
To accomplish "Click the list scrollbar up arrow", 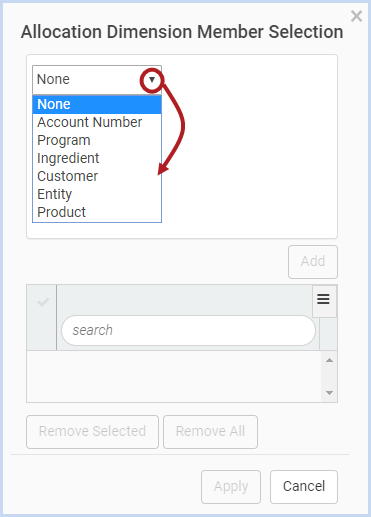I will pyautogui.click(x=329, y=360).
